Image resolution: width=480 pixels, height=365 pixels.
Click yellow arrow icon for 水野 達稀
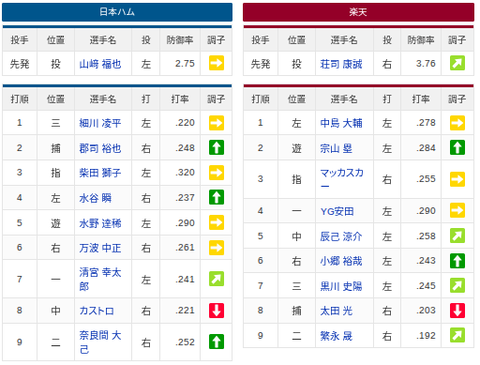216,223
